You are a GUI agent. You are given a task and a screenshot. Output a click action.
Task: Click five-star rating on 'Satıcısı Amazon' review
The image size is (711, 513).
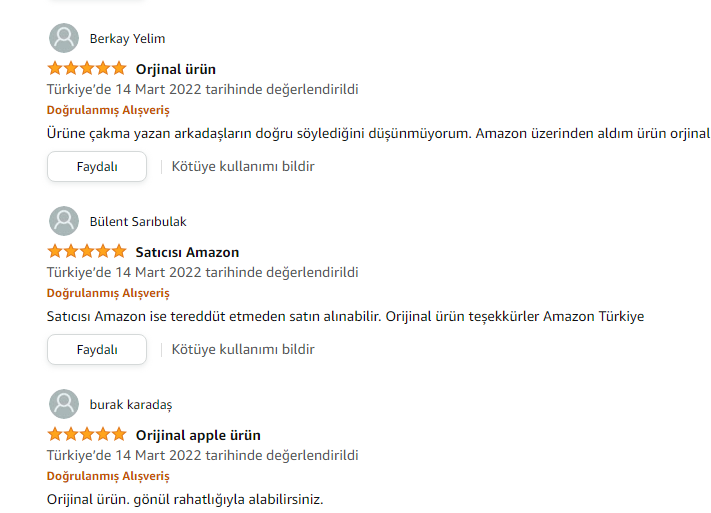click(87, 252)
